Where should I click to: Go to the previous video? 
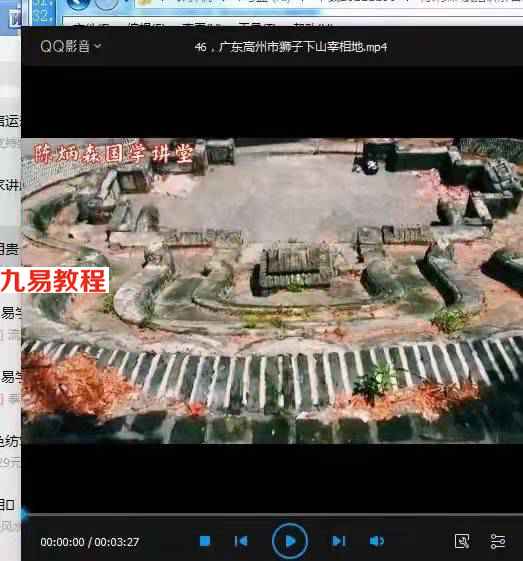click(x=241, y=541)
